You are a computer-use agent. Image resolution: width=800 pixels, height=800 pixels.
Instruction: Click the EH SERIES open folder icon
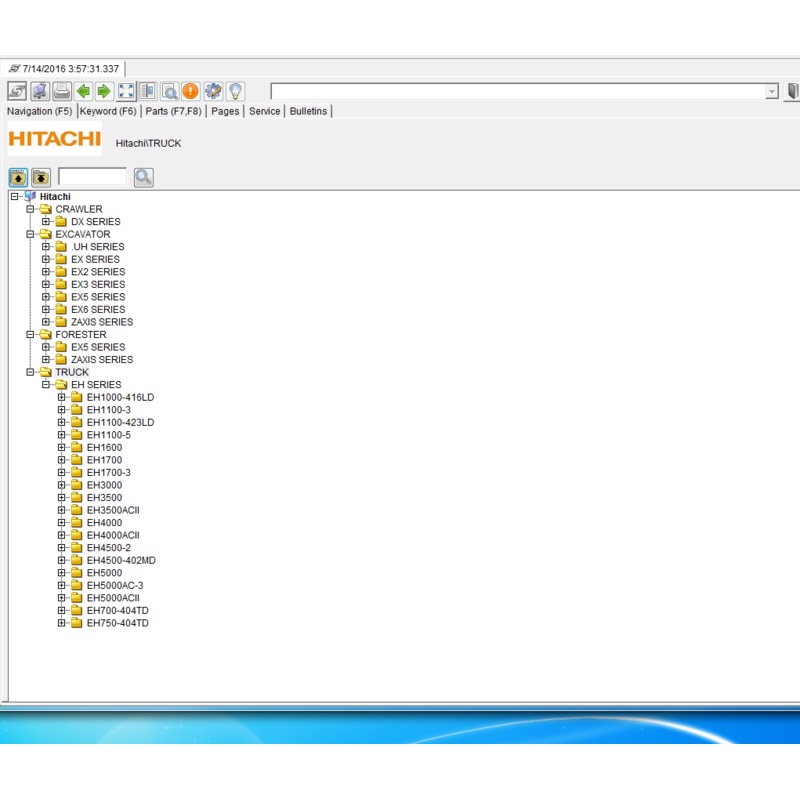click(61, 385)
